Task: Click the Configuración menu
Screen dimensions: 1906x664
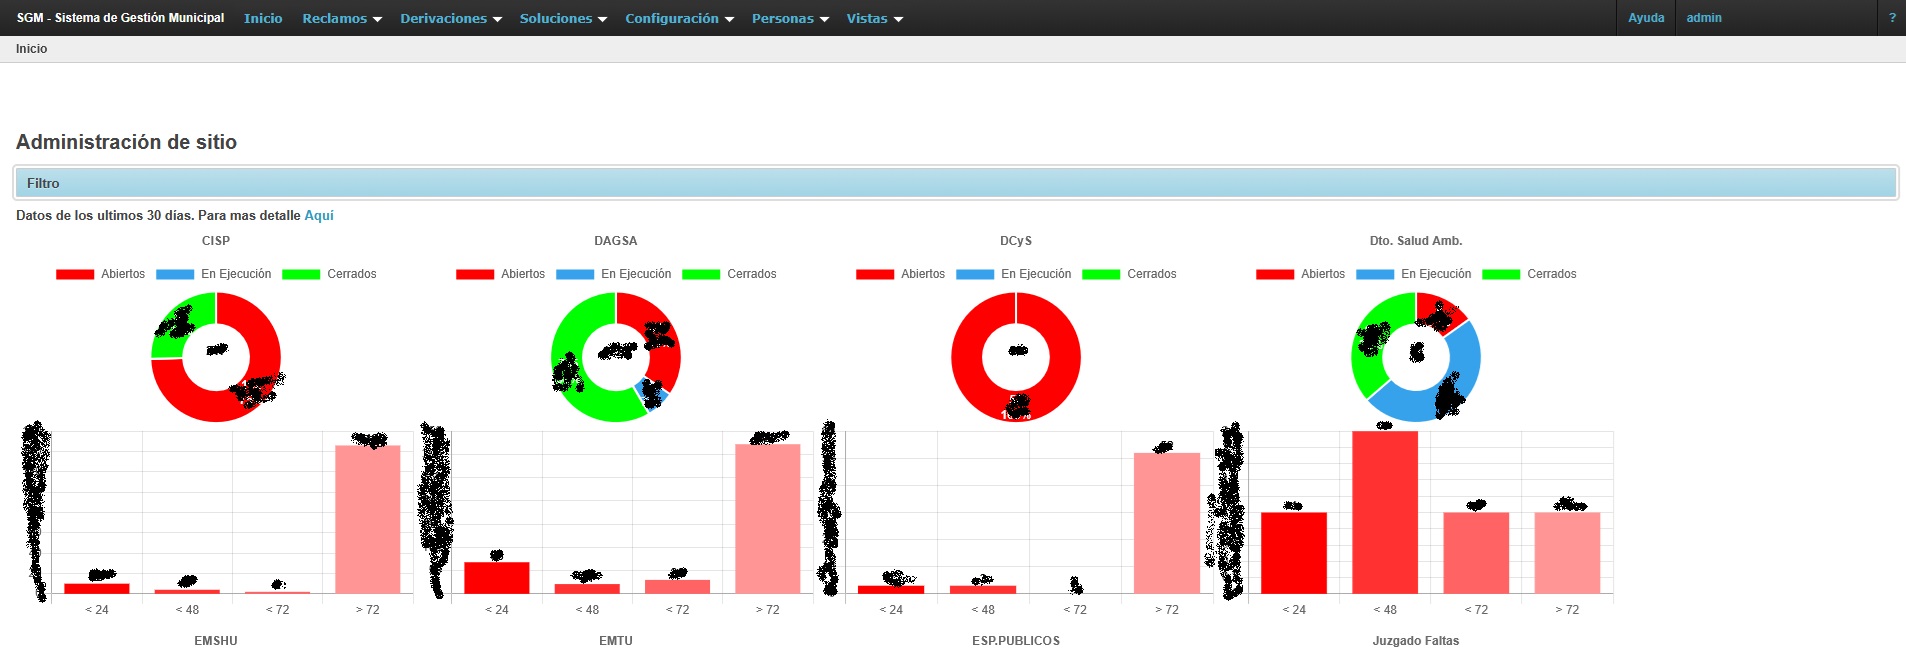Action: point(679,18)
